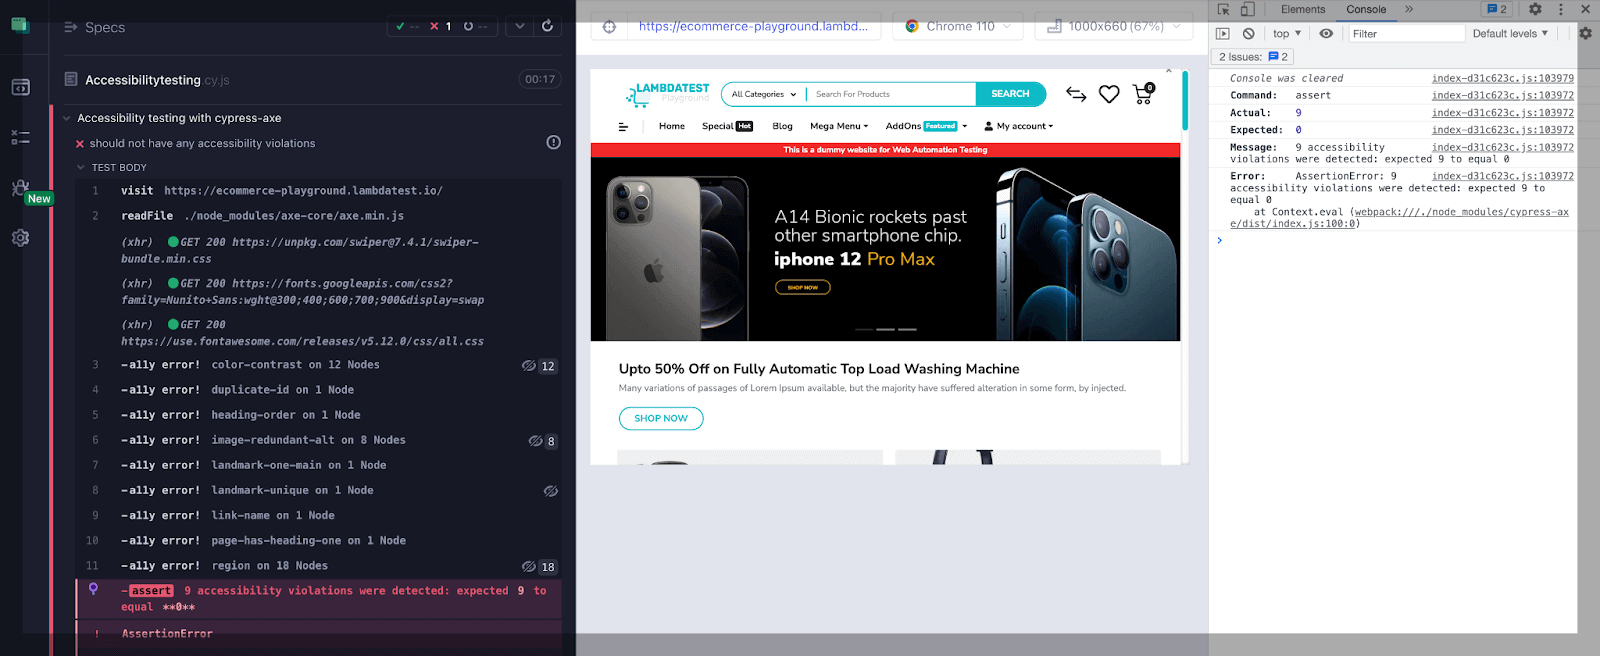
Task: Toggle the device toolbar icon in DevTools
Action: click(1248, 9)
